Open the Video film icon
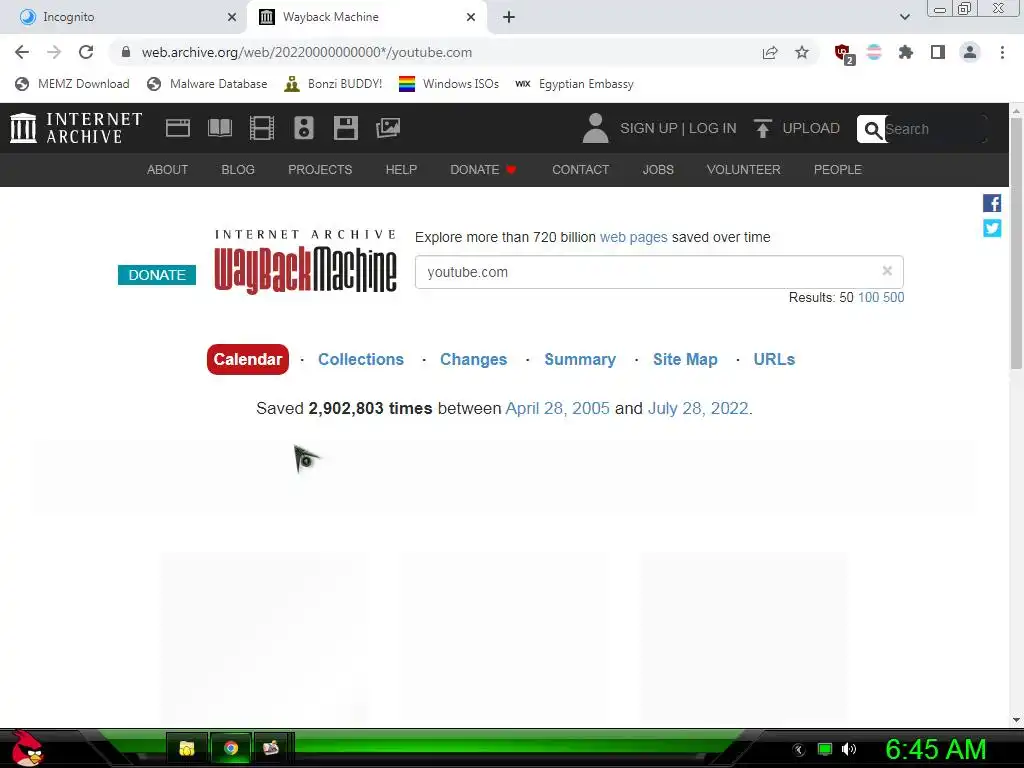The image size is (1024, 768). click(x=262, y=128)
